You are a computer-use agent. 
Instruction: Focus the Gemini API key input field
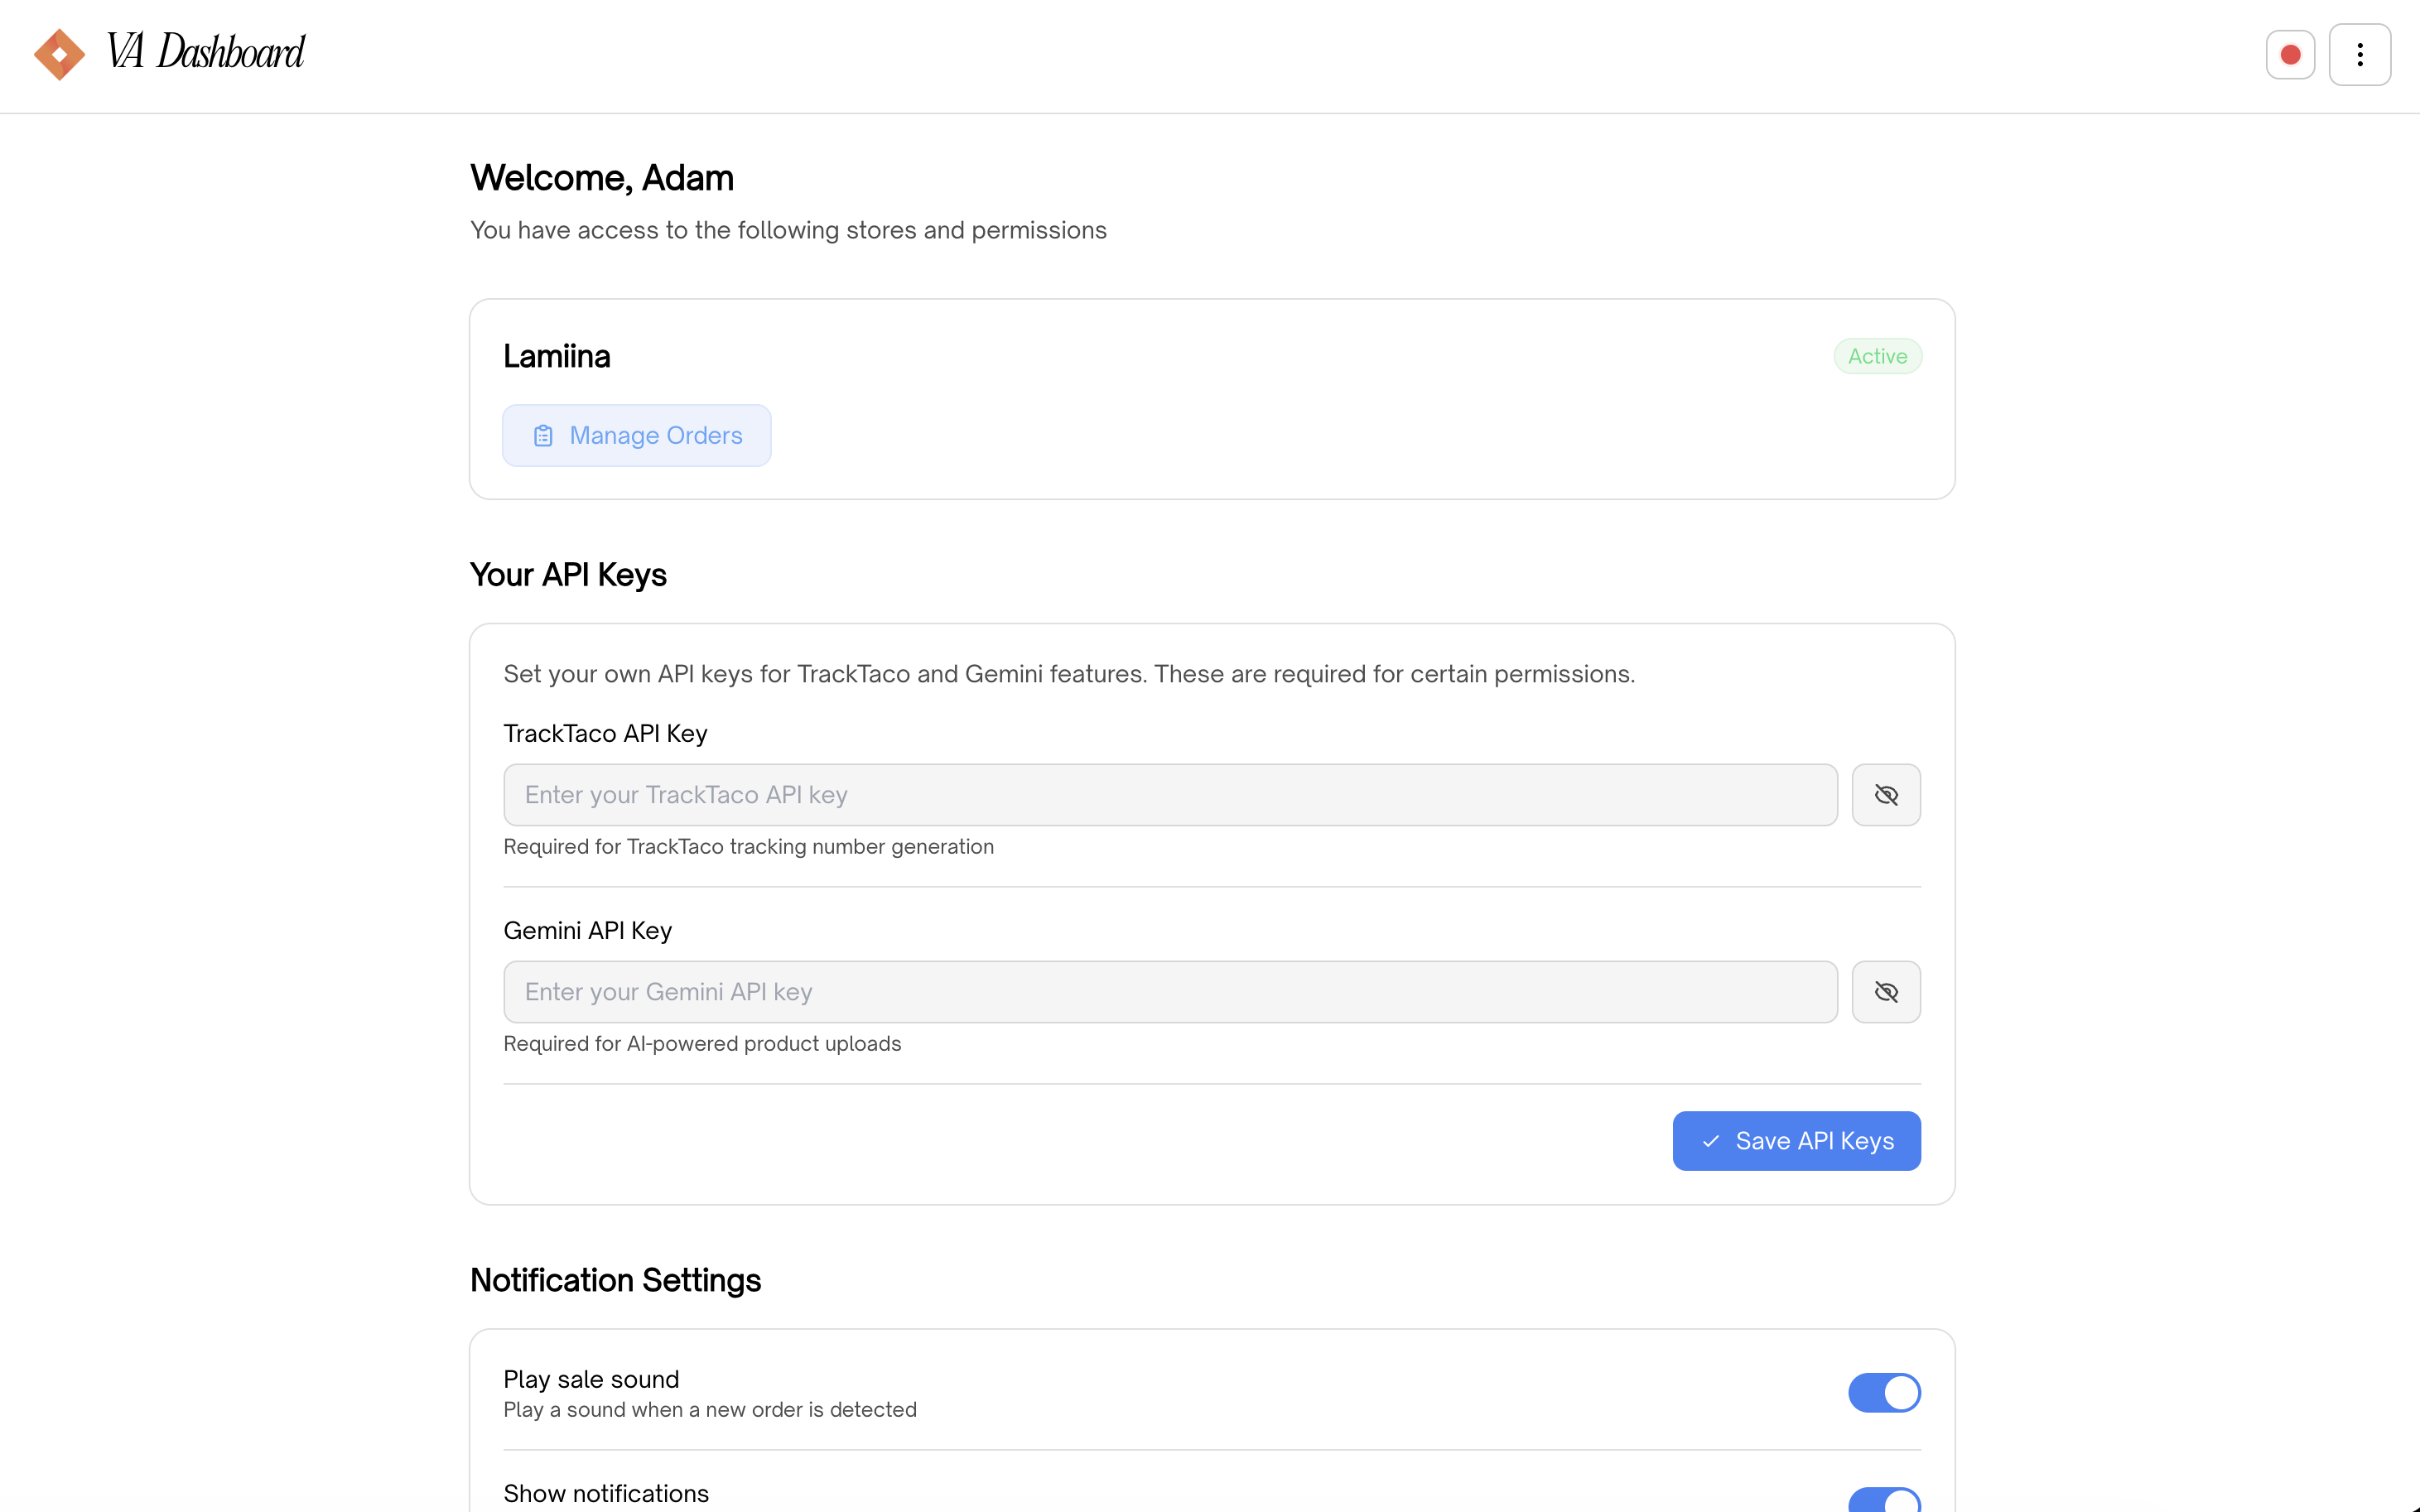1170,992
